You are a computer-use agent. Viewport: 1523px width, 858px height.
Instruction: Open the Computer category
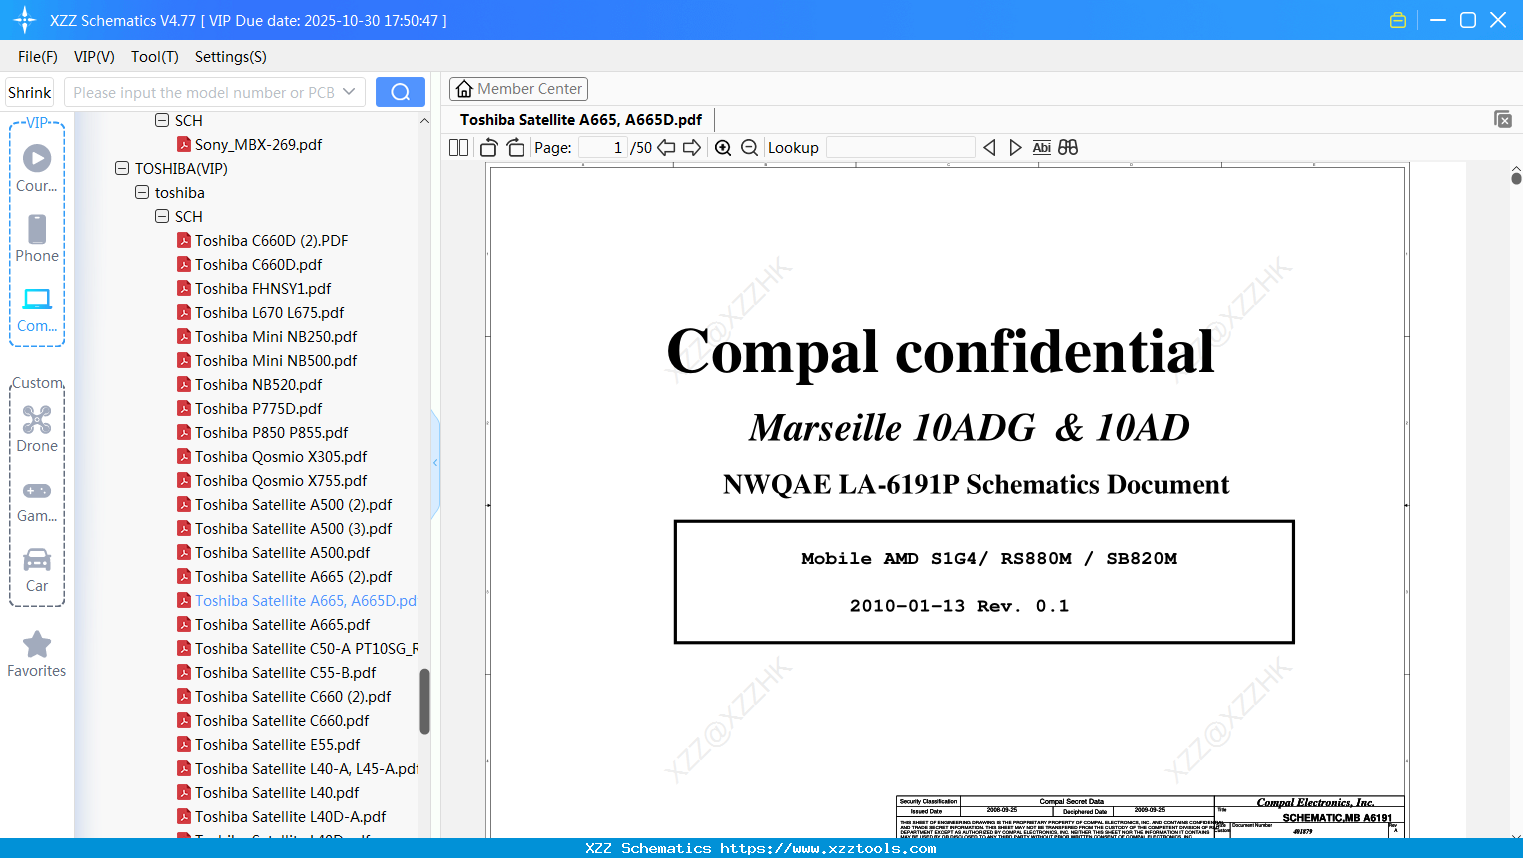click(x=37, y=308)
